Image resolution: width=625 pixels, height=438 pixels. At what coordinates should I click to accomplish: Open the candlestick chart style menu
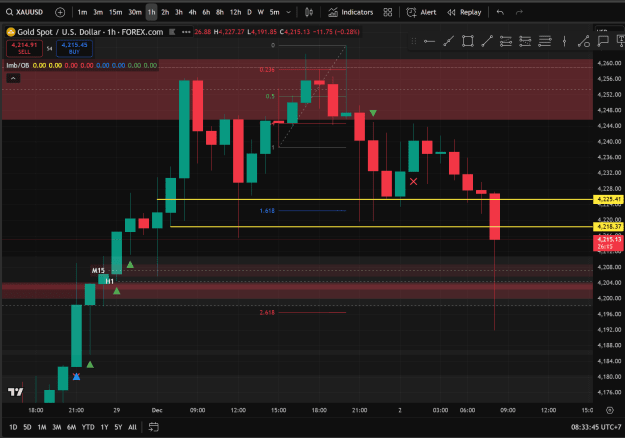point(309,12)
